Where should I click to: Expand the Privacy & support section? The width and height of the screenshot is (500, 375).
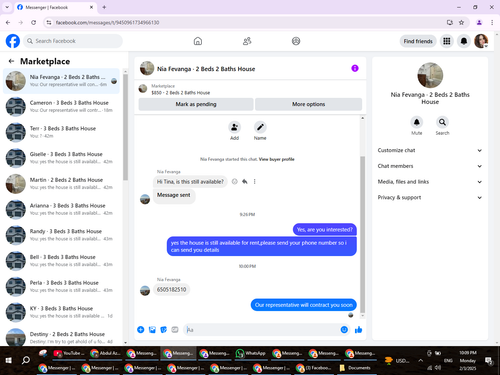pos(430,197)
